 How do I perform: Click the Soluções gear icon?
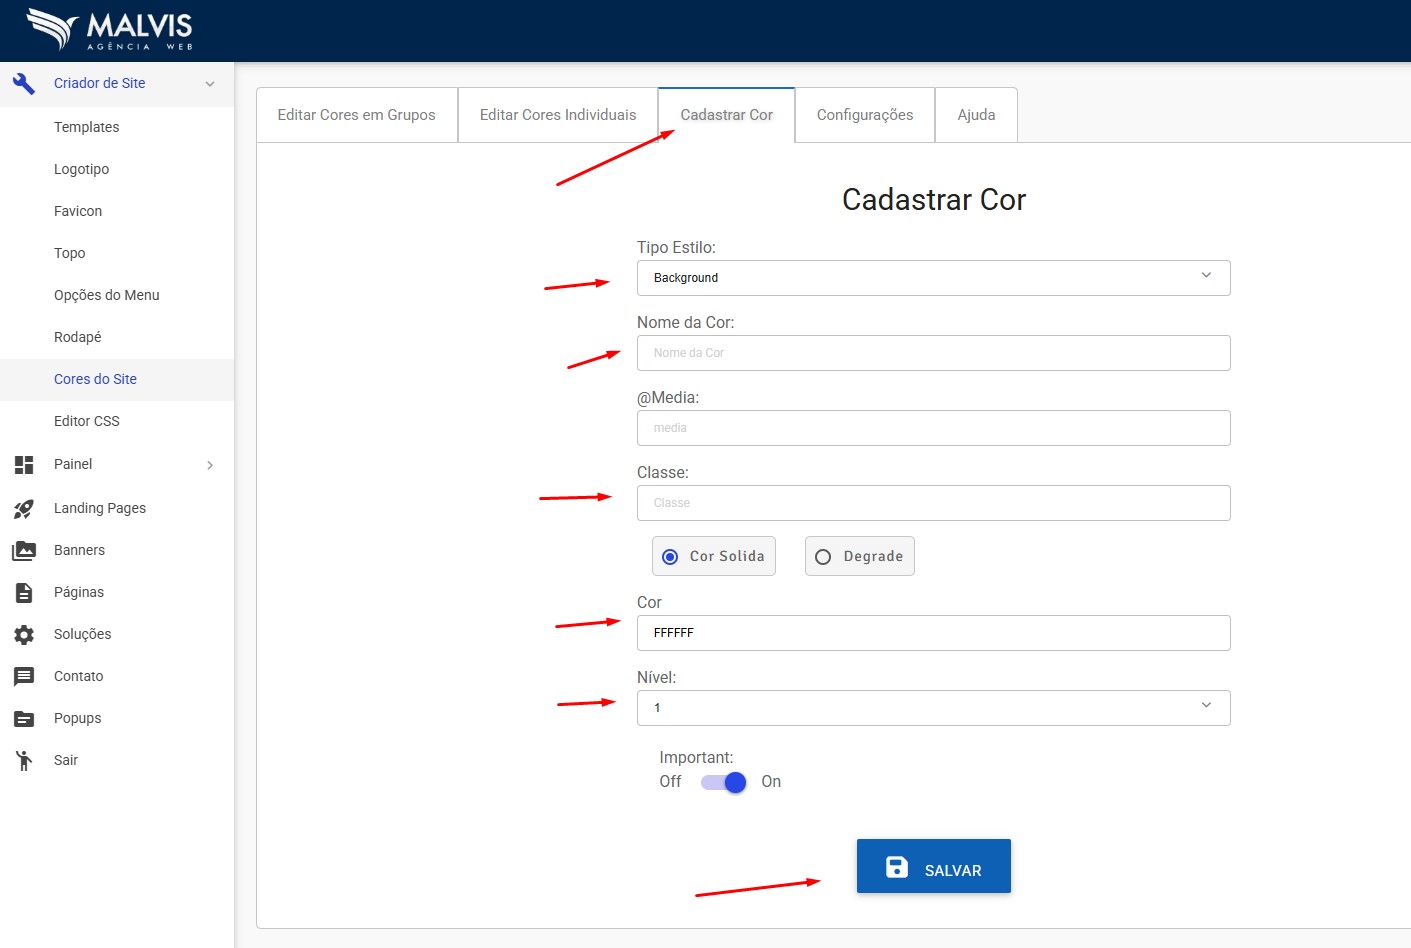[24, 635]
